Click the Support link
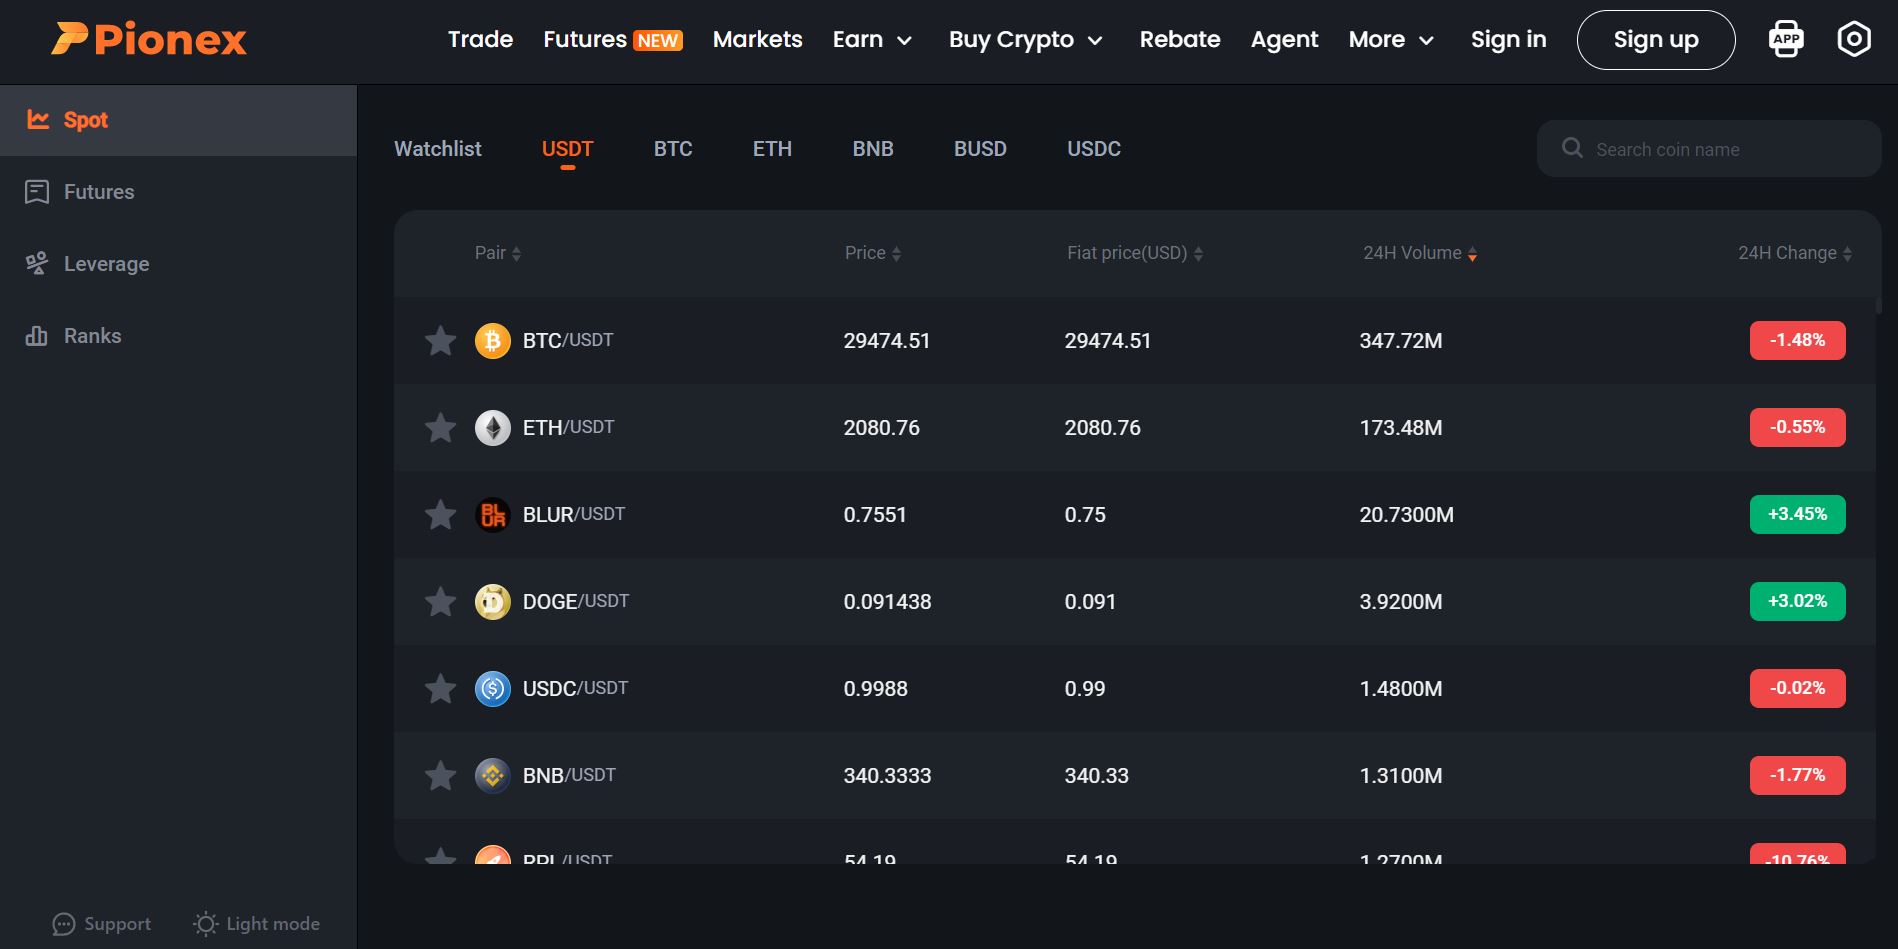This screenshot has width=1898, height=949. (x=102, y=924)
